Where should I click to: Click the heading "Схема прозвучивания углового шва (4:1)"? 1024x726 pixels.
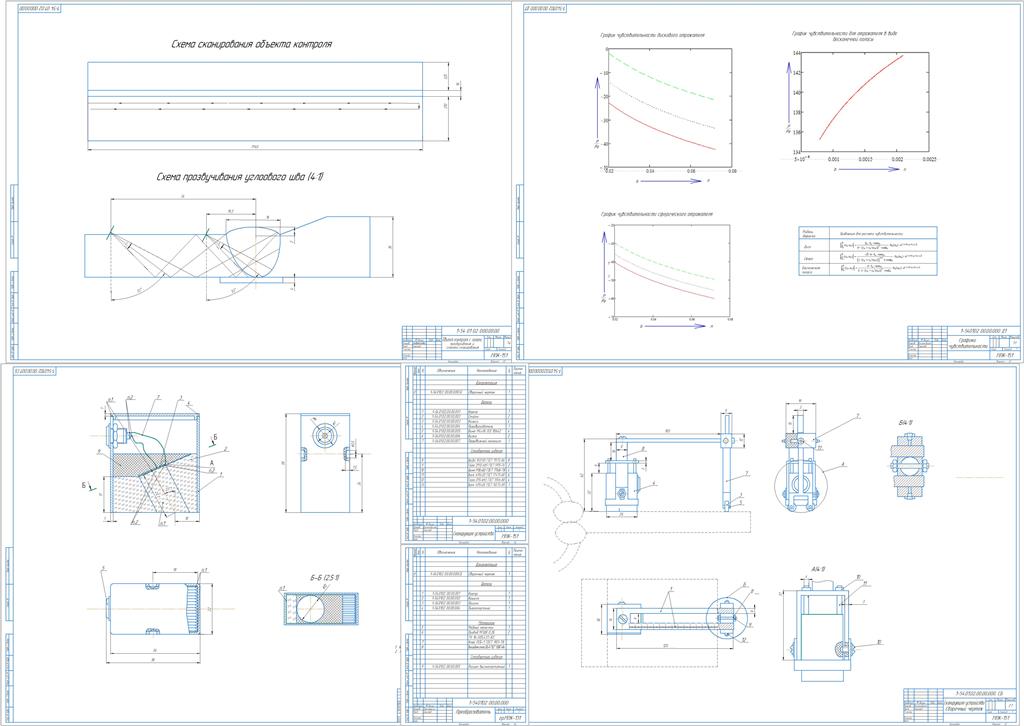pos(240,177)
